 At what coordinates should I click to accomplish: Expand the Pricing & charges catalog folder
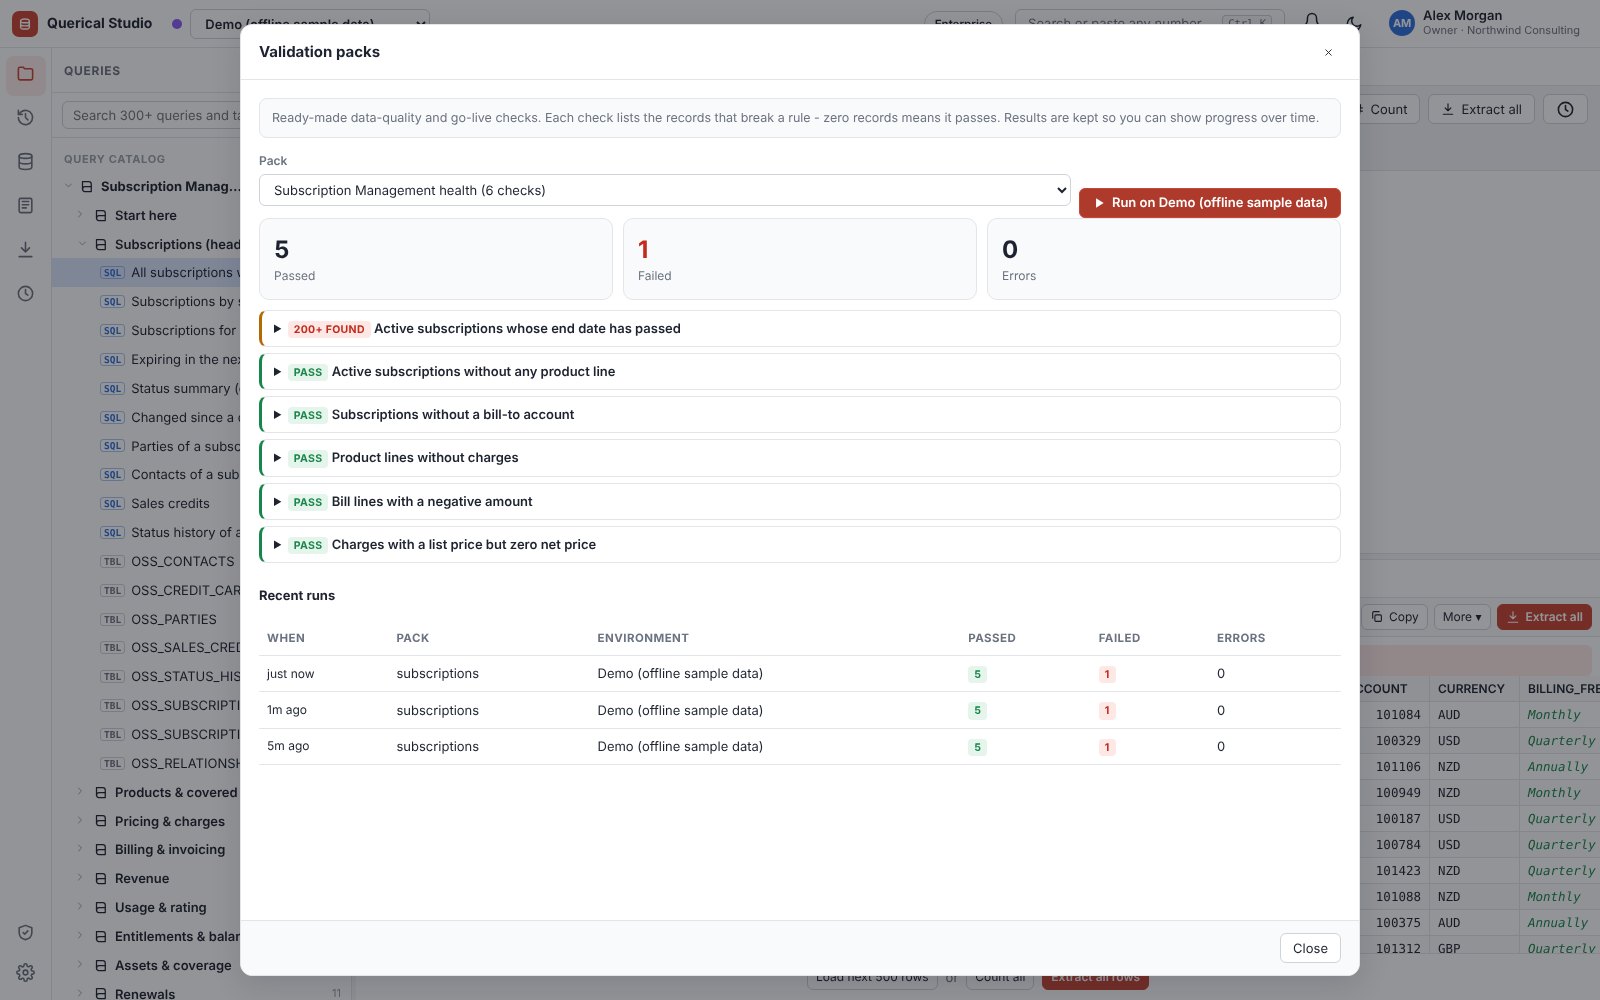point(169,821)
